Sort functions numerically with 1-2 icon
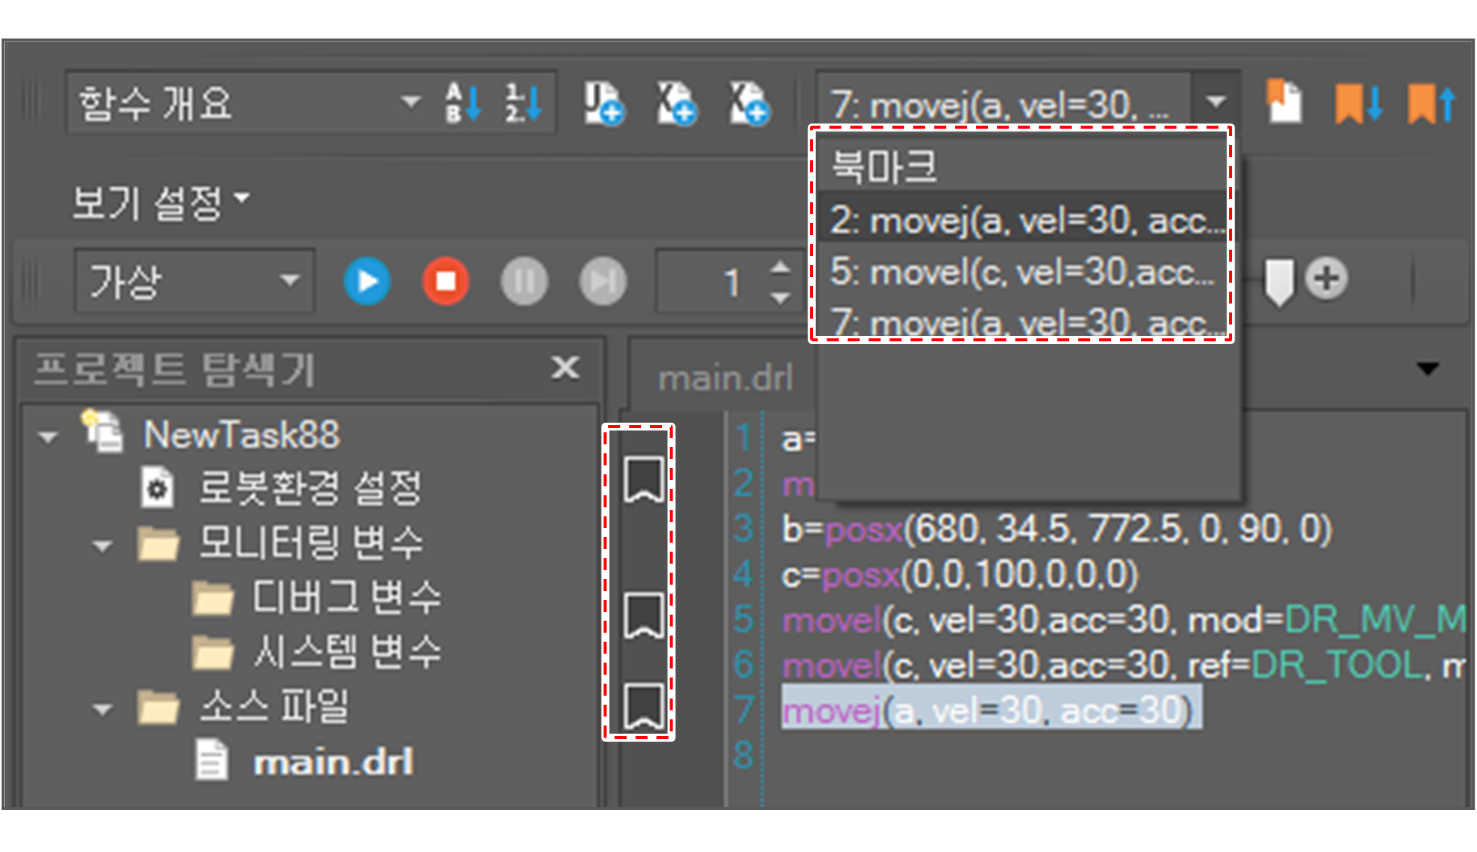Screen dimensions: 1477x852 (x=523, y=103)
